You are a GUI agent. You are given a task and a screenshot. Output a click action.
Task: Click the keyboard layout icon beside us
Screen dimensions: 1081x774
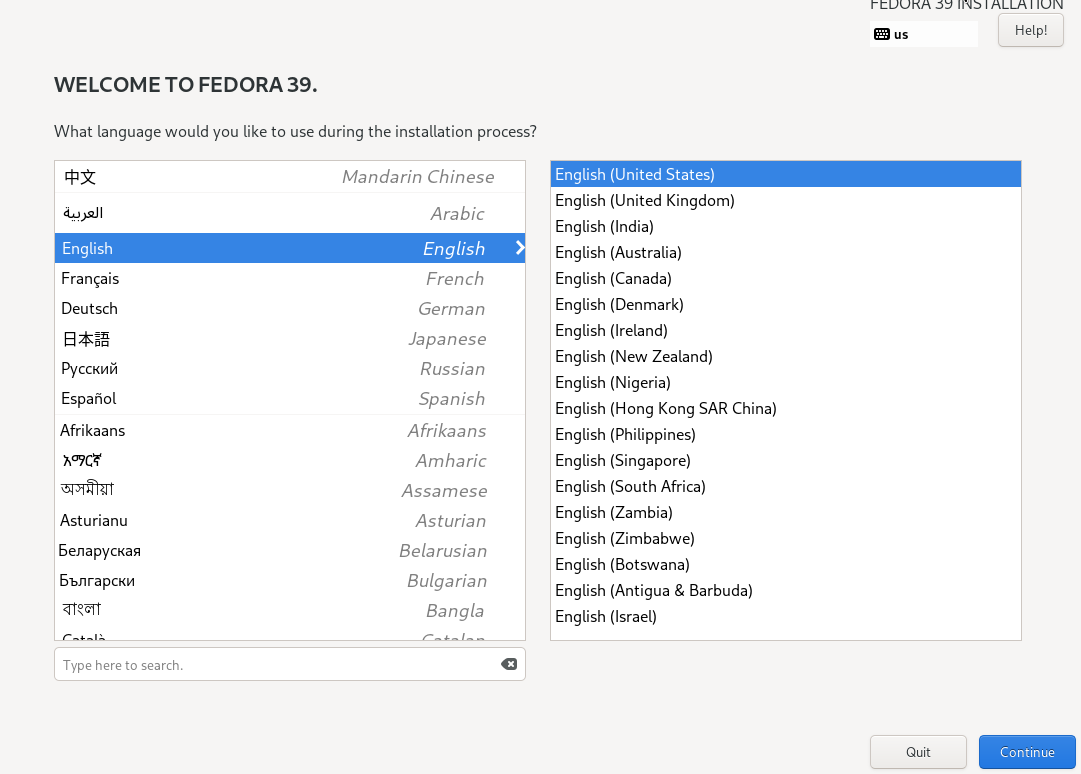(x=881, y=34)
